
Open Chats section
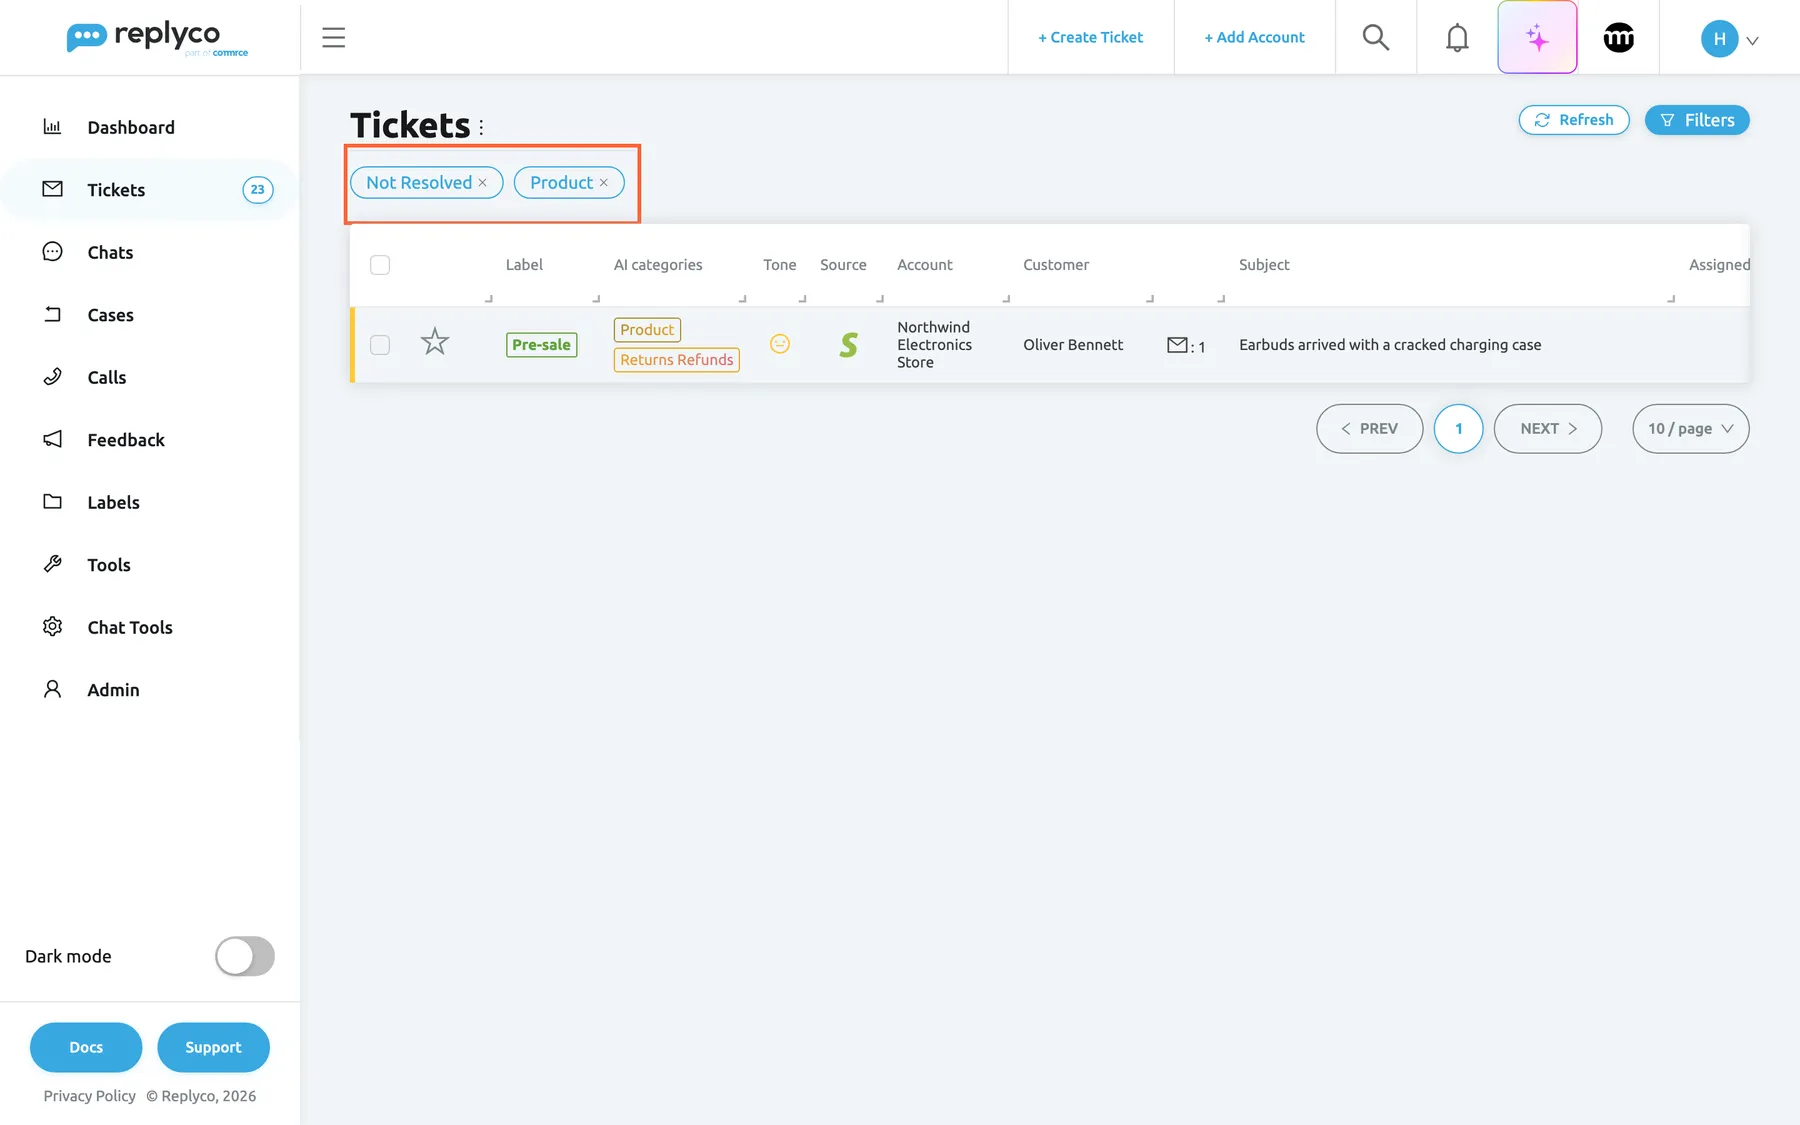pyautogui.click(x=110, y=252)
